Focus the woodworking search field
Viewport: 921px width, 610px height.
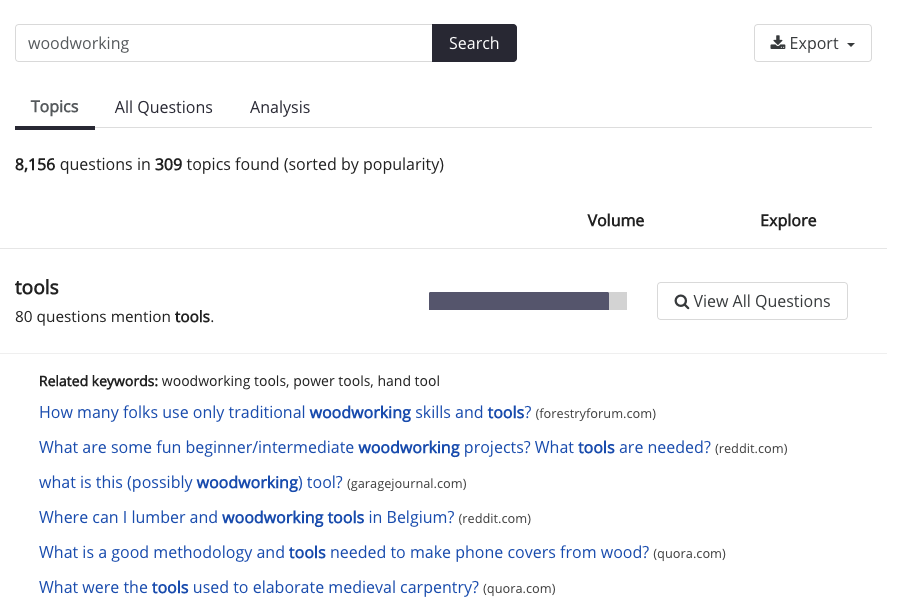[223, 43]
